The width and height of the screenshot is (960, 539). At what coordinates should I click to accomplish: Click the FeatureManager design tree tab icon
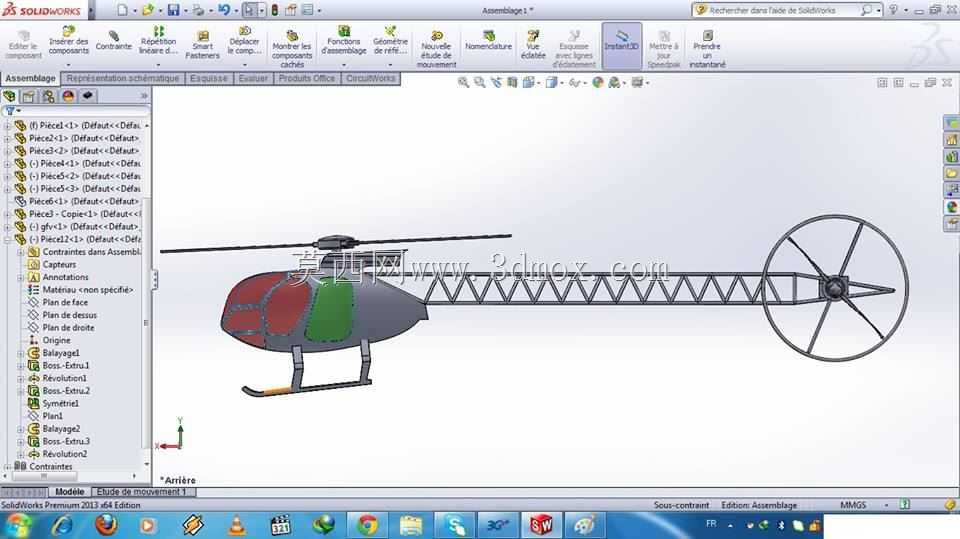coord(10,96)
